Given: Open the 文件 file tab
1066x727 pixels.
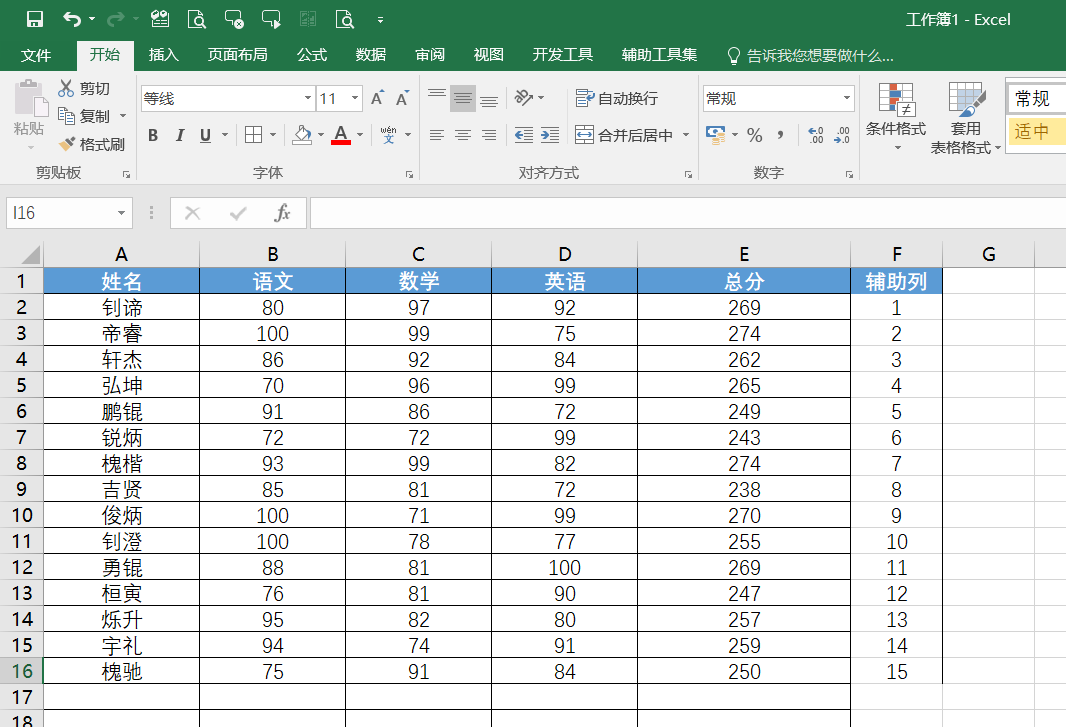Looking at the screenshot, I should coord(35,55).
